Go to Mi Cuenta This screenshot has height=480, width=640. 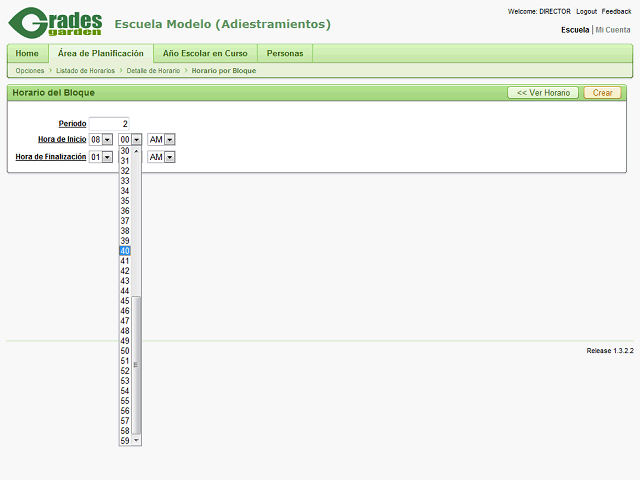pos(613,30)
